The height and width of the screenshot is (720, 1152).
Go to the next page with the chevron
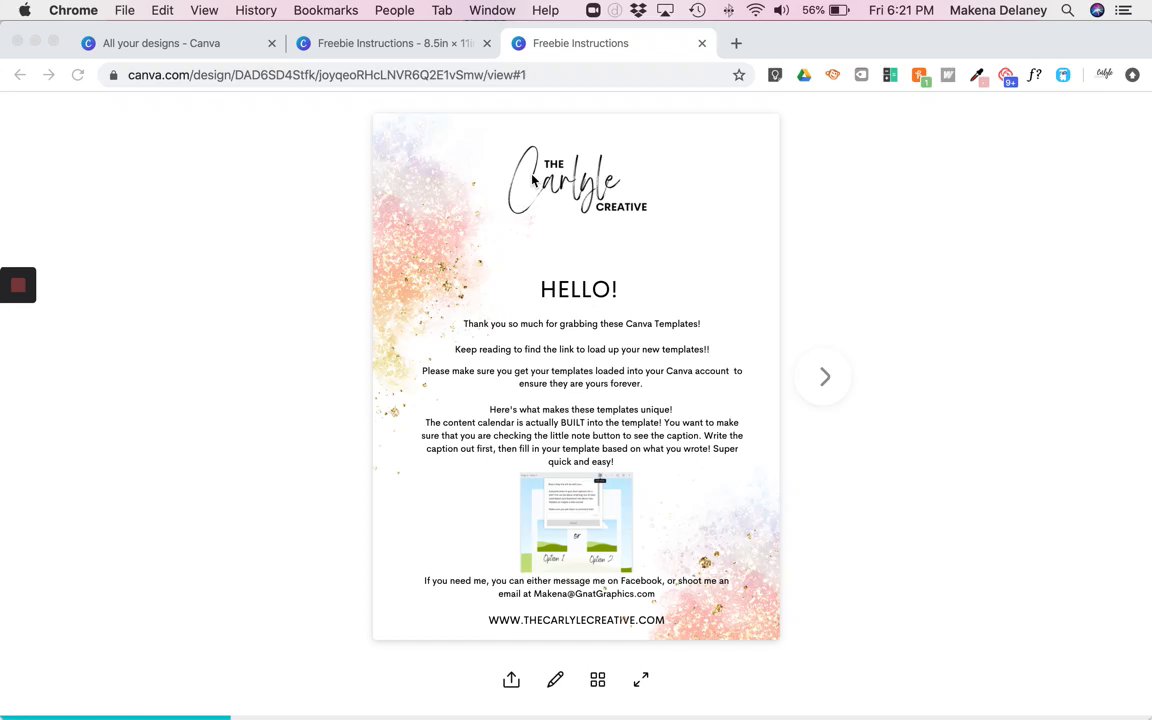click(x=824, y=377)
